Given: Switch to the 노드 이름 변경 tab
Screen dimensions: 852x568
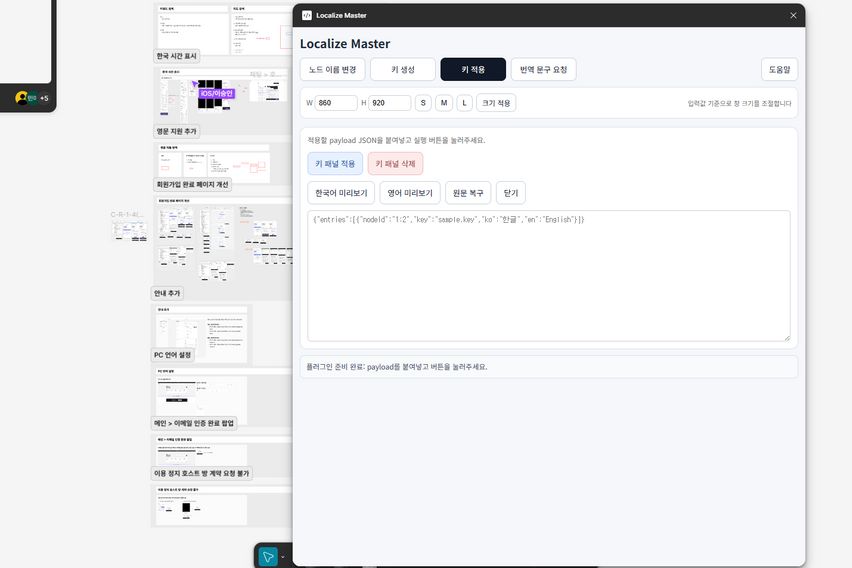Looking at the screenshot, I should (333, 70).
